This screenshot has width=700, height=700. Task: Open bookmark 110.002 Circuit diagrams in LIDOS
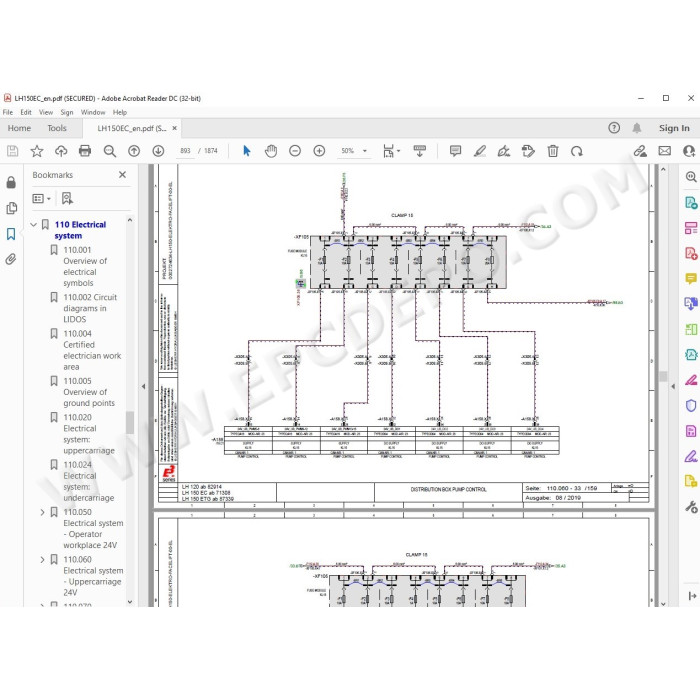click(90, 308)
